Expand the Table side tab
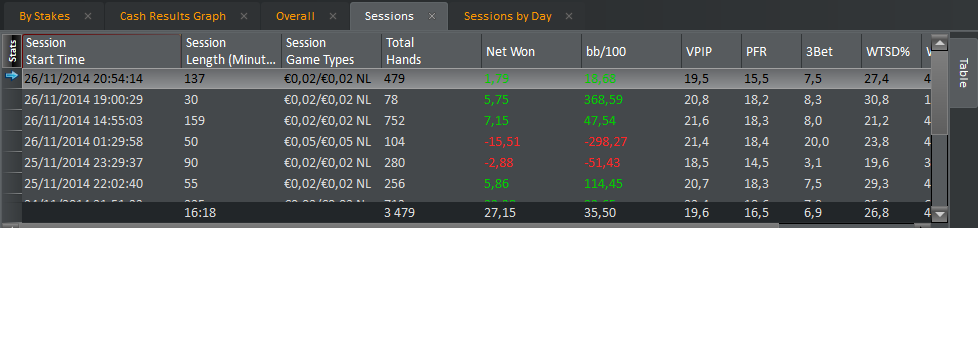The height and width of the screenshot is (360, 978). click(964, 72)
